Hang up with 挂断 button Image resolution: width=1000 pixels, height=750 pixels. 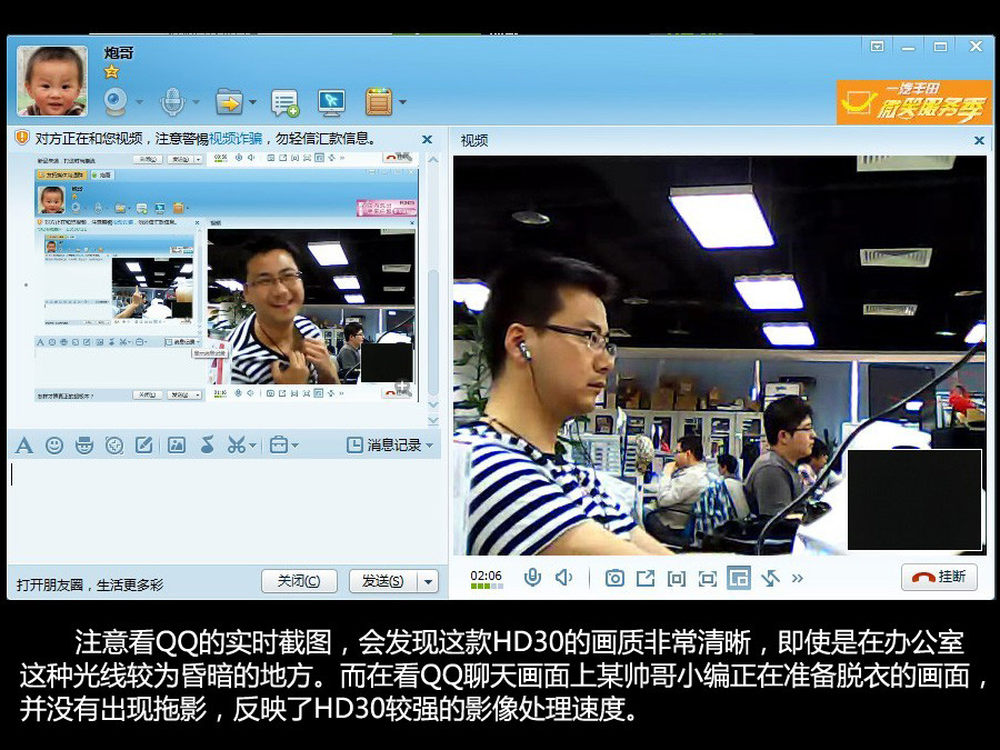coord(939,577)
